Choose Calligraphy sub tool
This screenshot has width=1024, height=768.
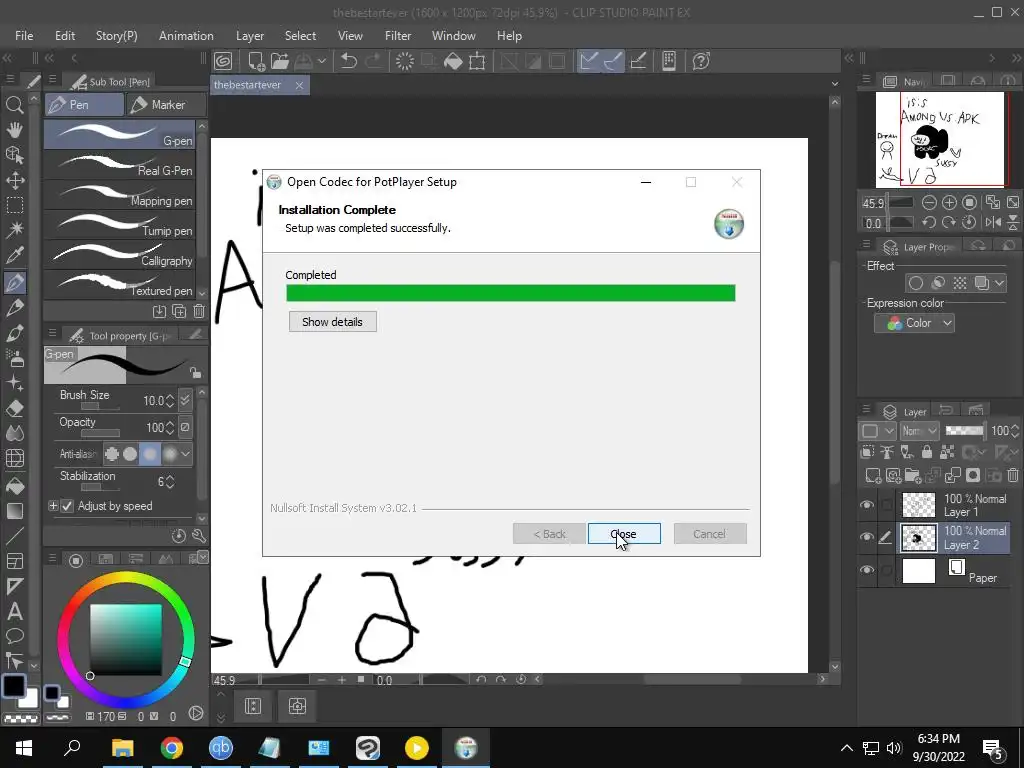pyautogui.click(x=120, y=255)
